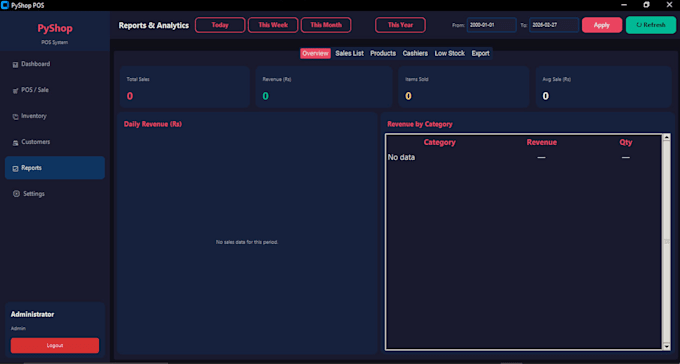Click the Items Sold summary card

464,87
